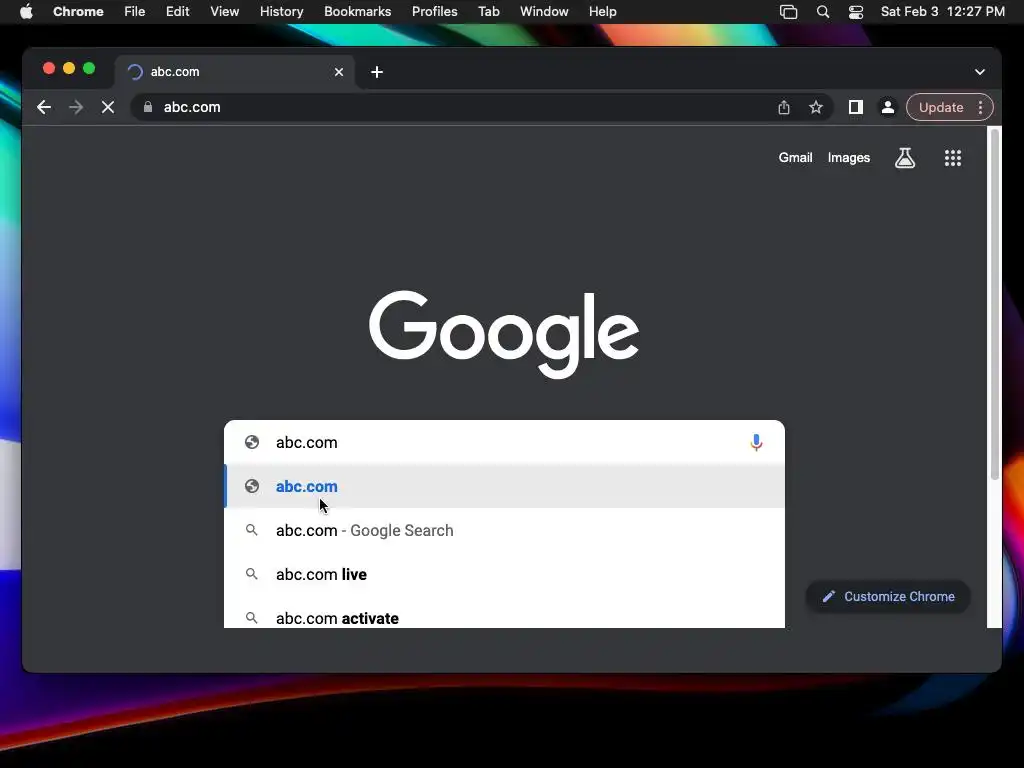Click the Update button
The image size is (1024, 768).
coord(940,107)
